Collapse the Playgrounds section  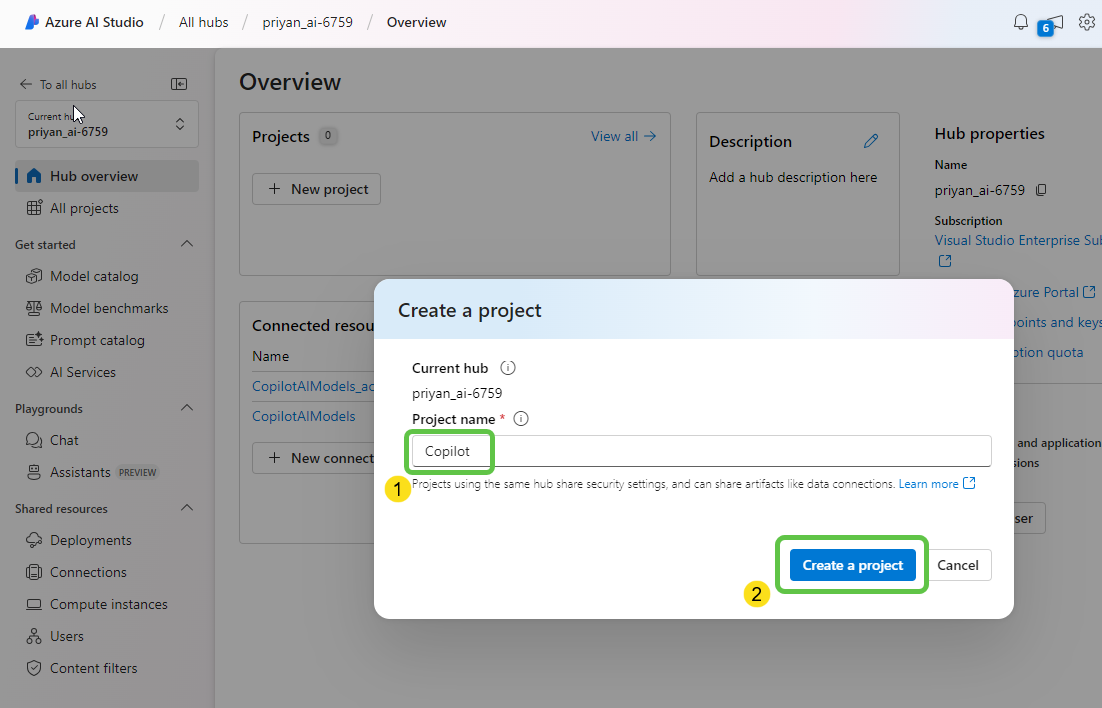[186, 408]
